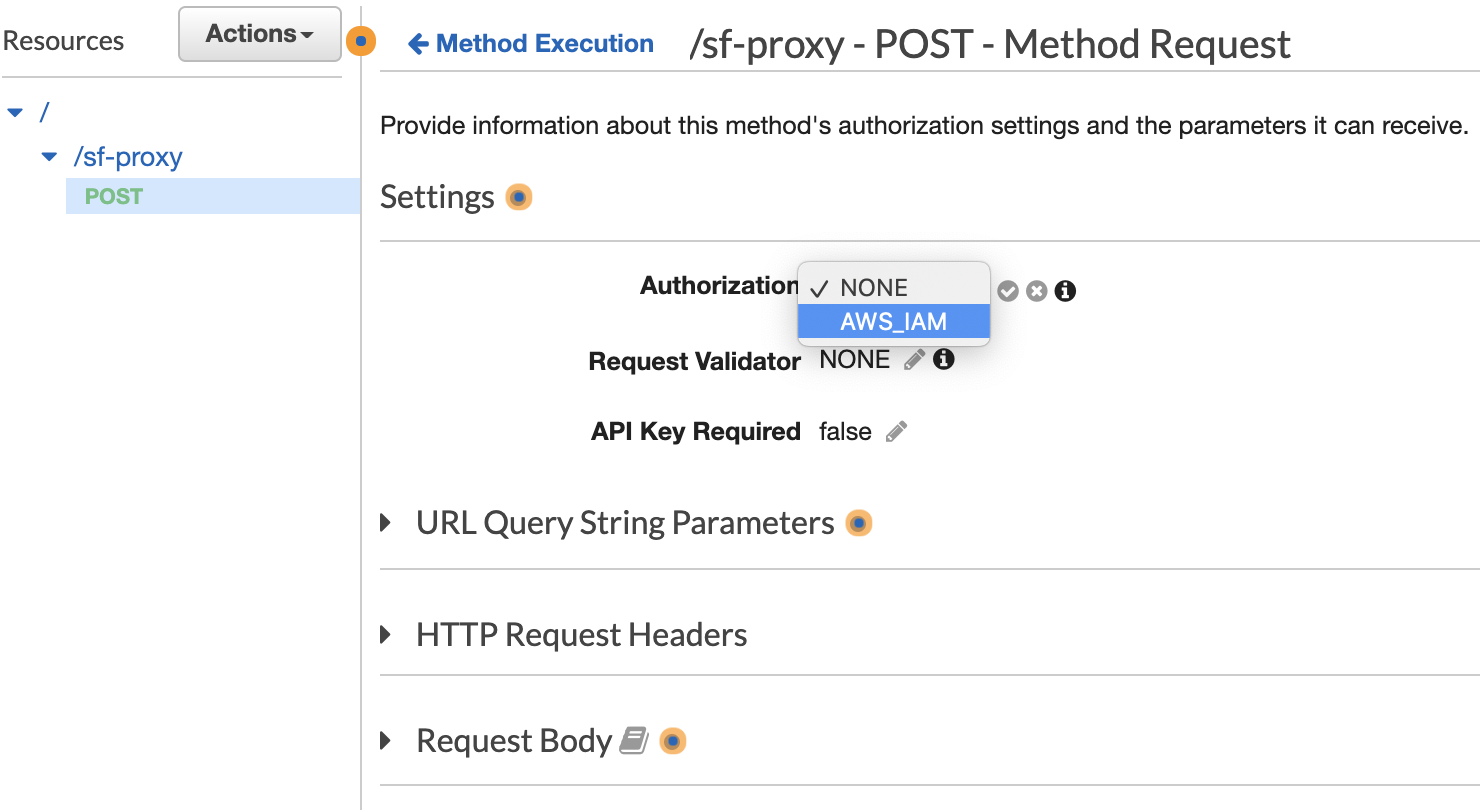The image size is (1480, 810).
Task: Select POST method in resource tree
Action: coord(114,196)
